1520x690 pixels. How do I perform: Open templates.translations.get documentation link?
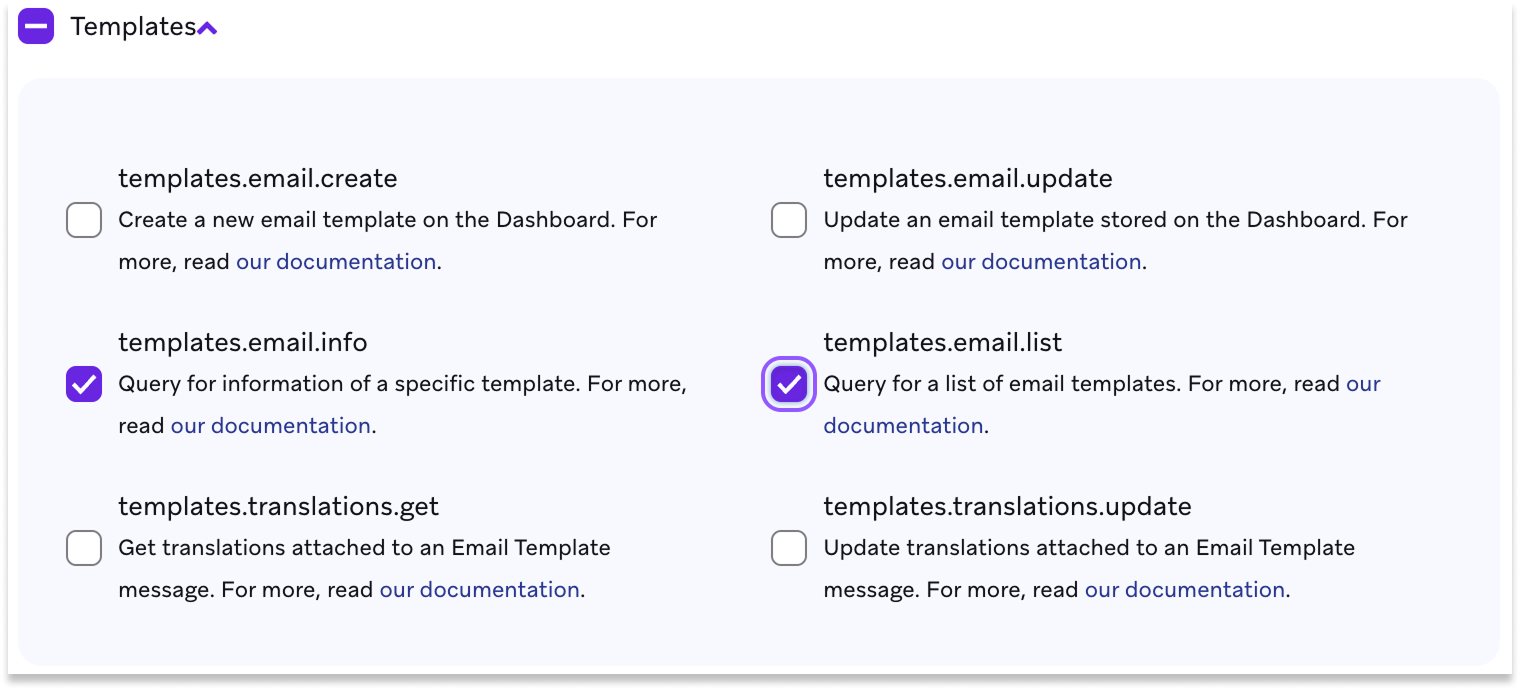pyautogui.click(x=480, y=590)
